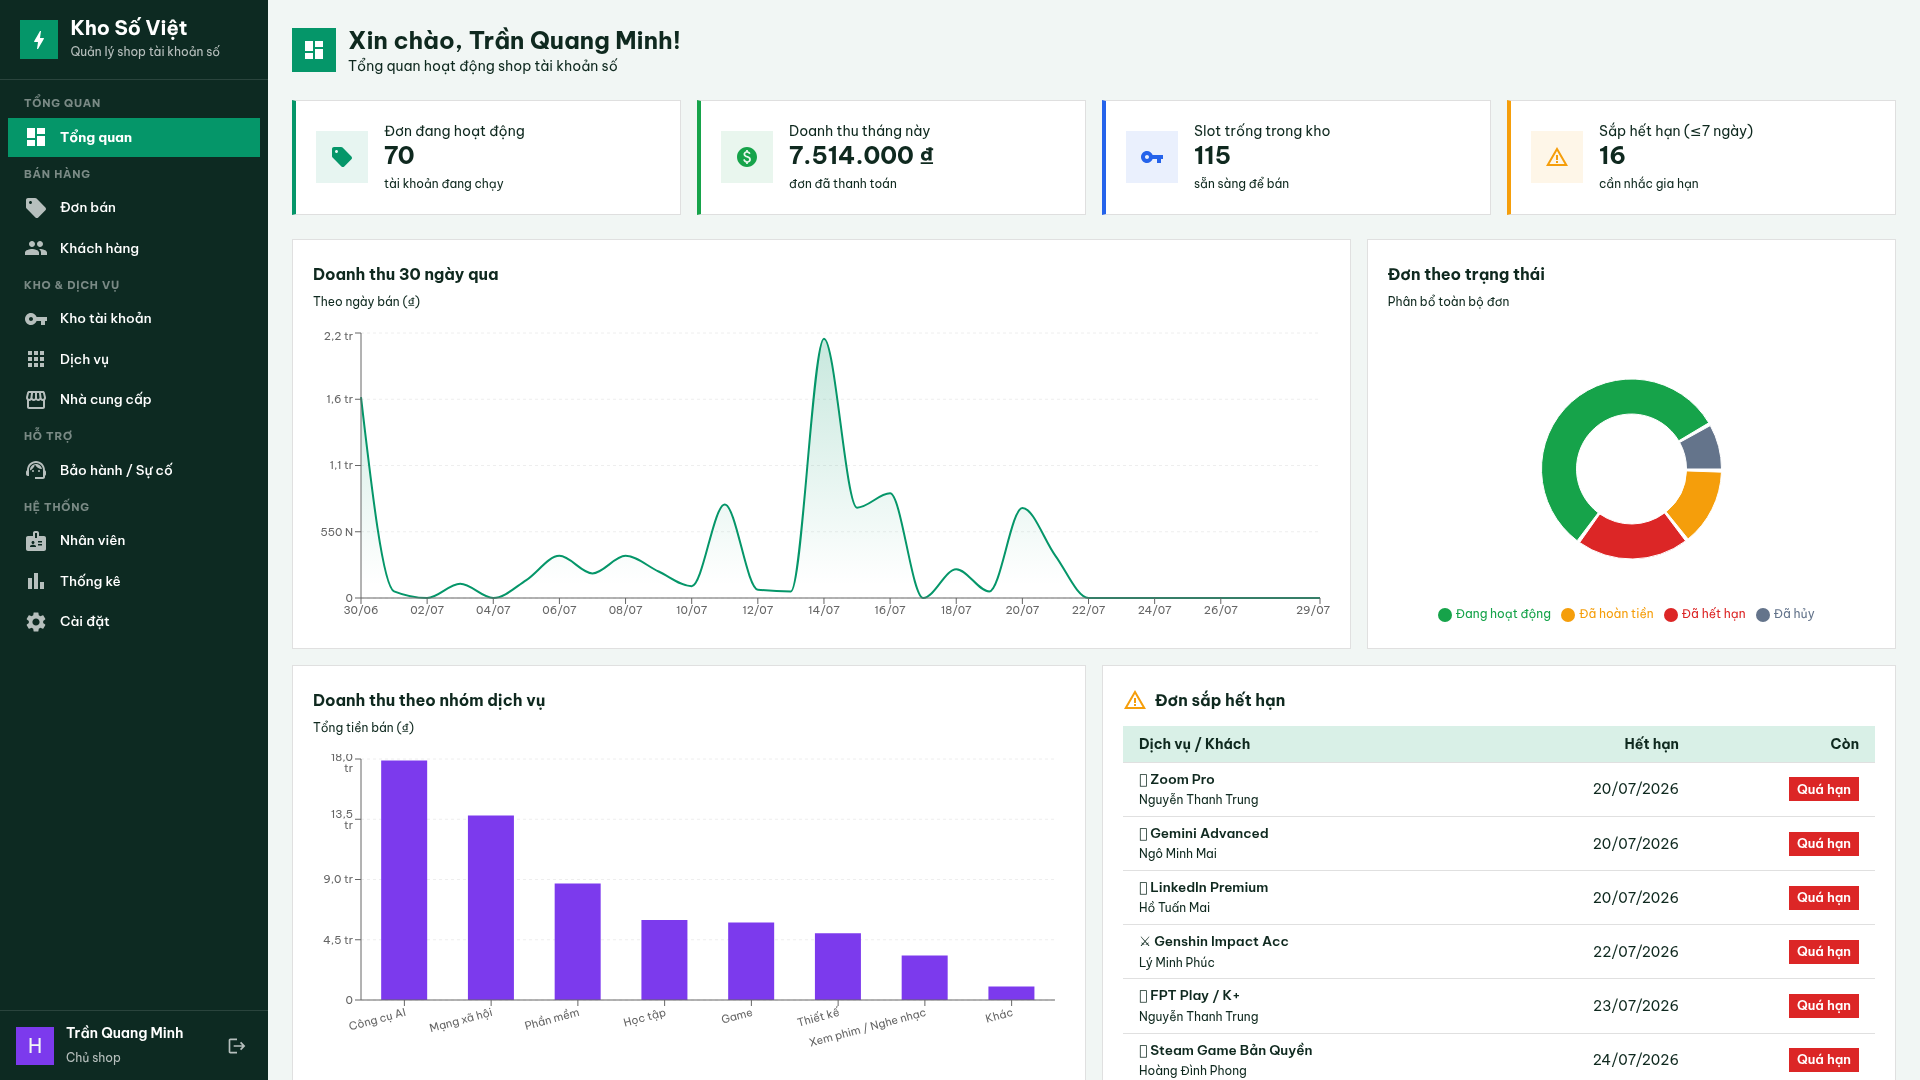This screenshot has width=1920, height=1080.
Task: Click the key icon in Slot trống trong kho card
Action: point(1152,157)
